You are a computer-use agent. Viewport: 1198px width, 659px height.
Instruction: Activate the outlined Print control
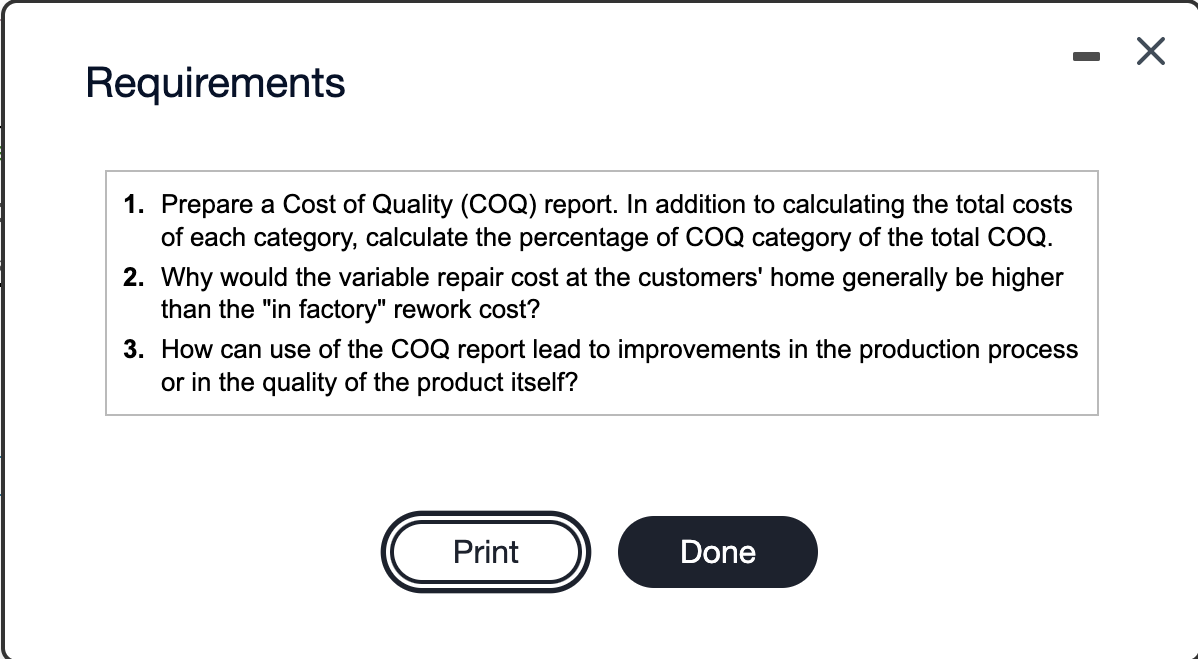pos(486,551)
